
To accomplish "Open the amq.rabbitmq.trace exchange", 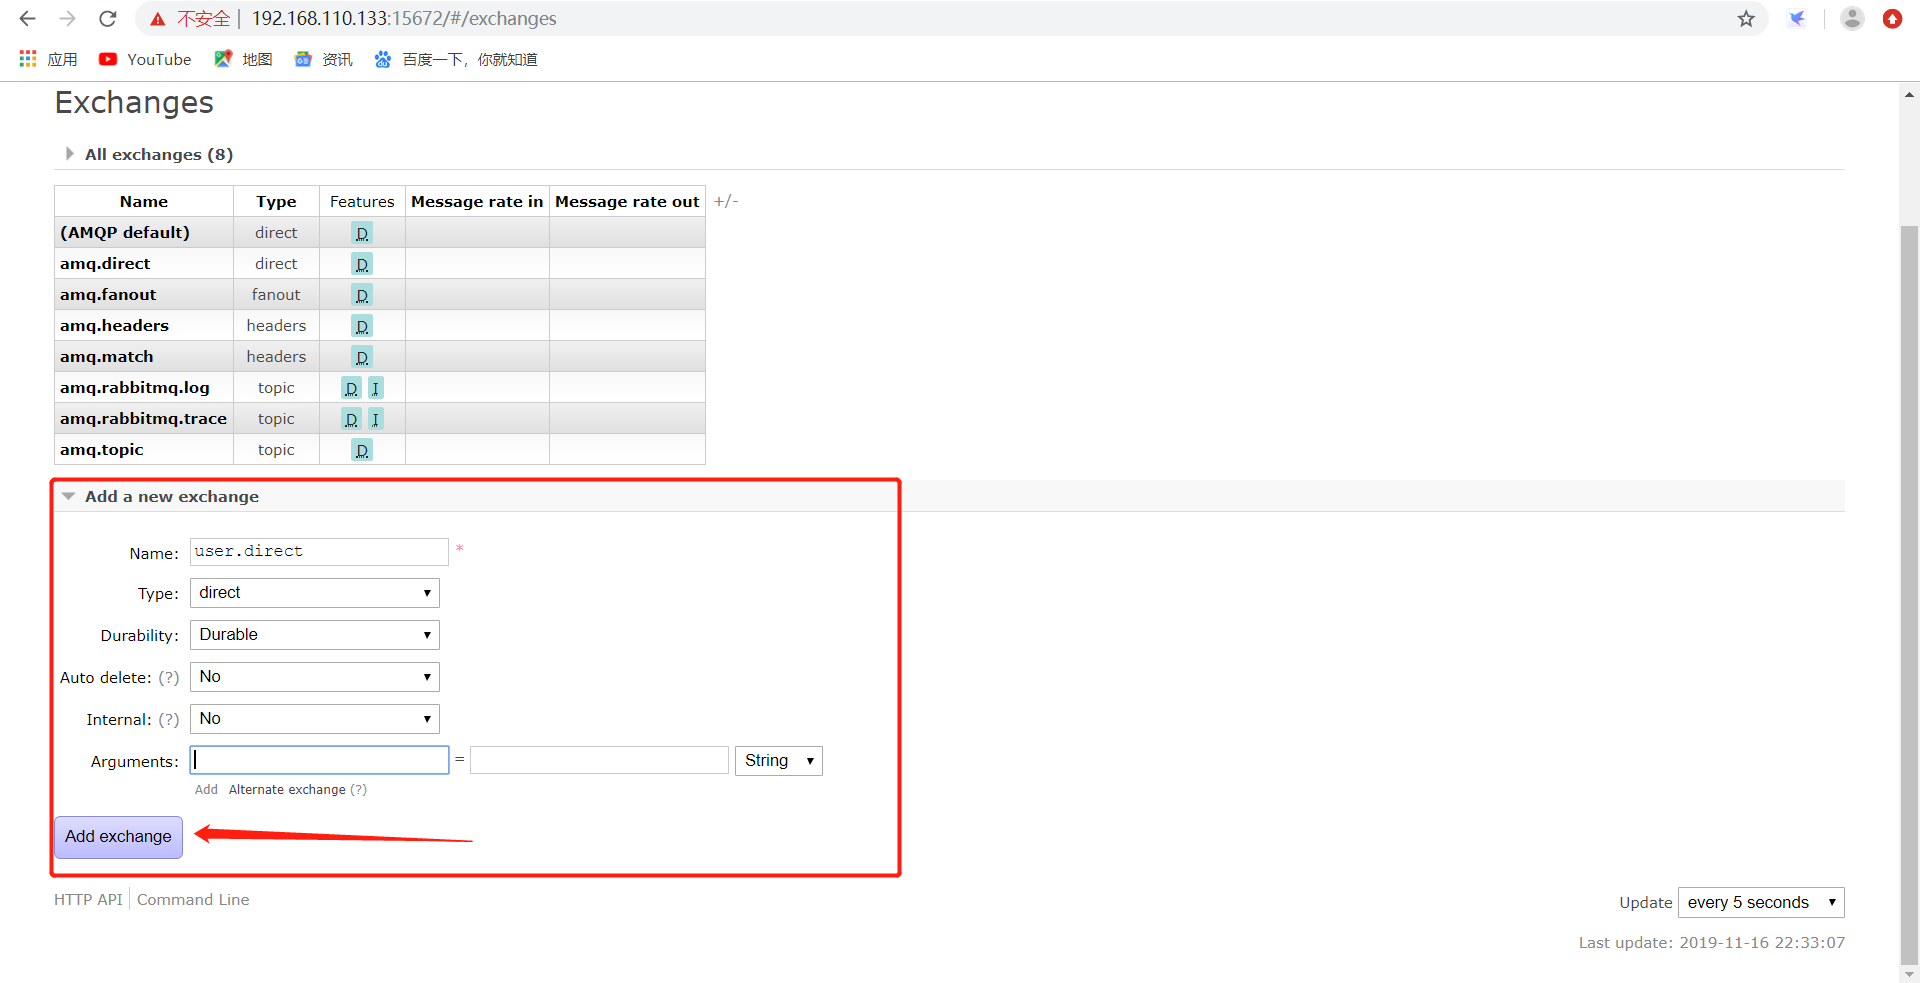I will 143,418.
